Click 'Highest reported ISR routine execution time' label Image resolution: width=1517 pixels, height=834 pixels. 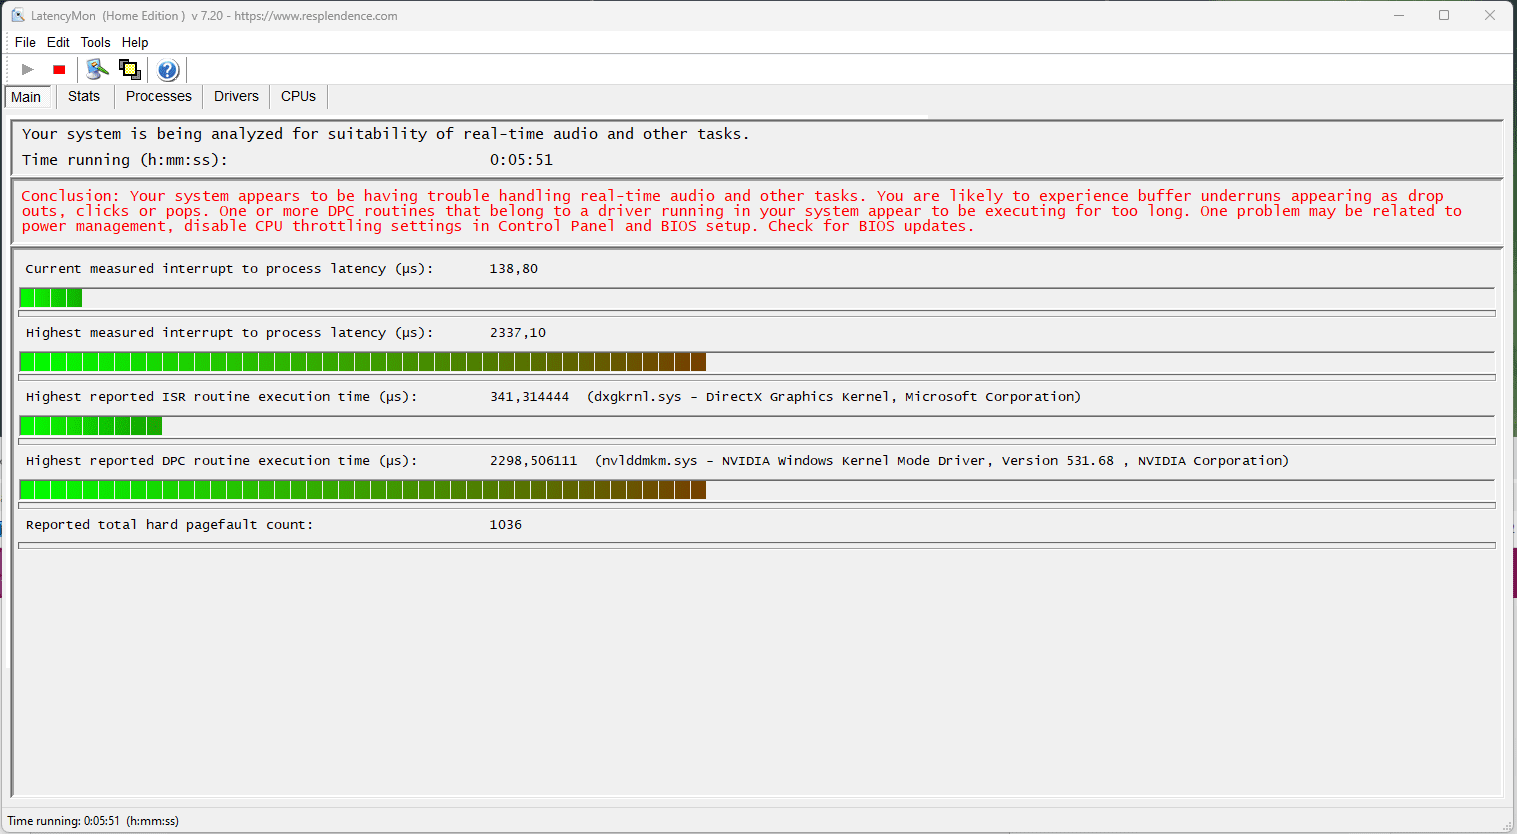221,397
